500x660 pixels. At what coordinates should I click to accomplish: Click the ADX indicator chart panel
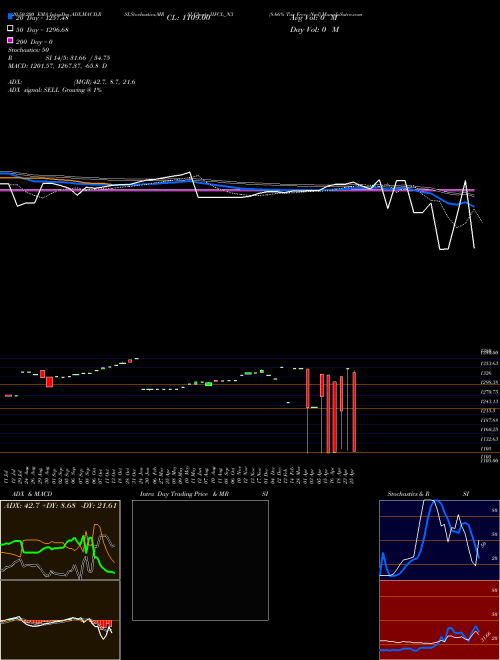point(60,540)
